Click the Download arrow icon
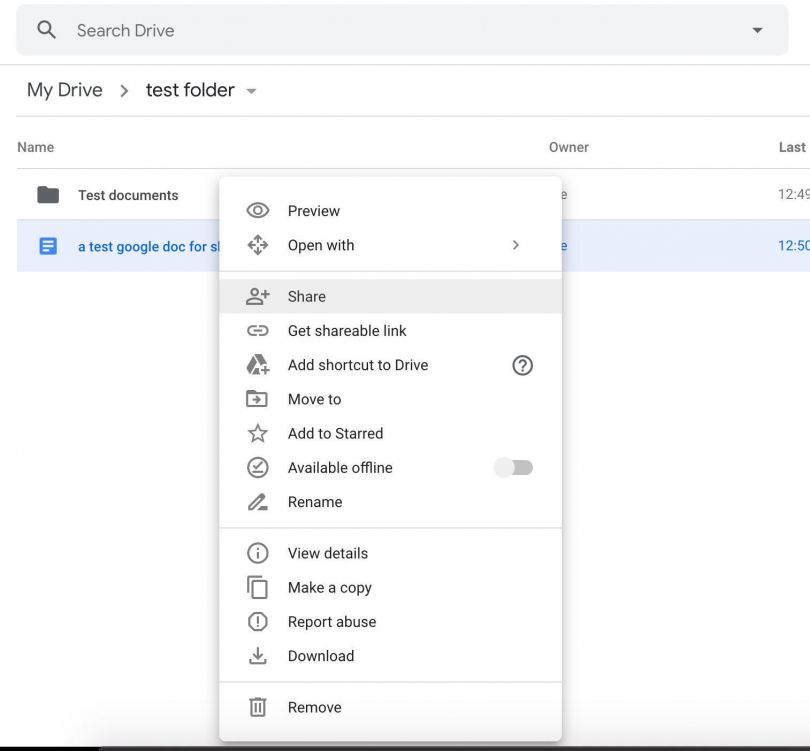The image size is (810, 751). click(258, 656)
